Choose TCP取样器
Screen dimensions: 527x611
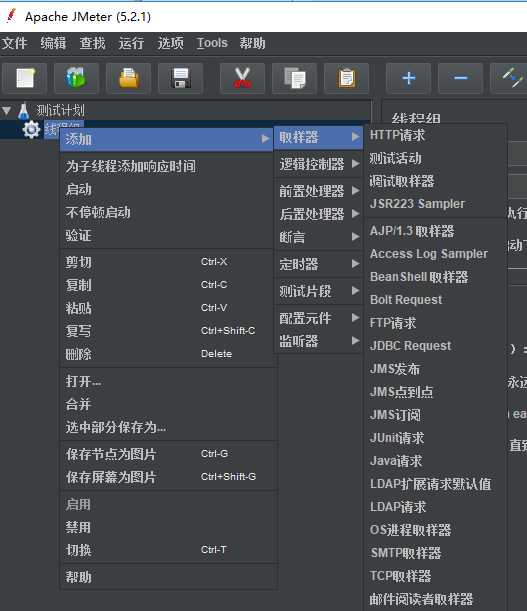pyautogui.click(x=435, y=576)
